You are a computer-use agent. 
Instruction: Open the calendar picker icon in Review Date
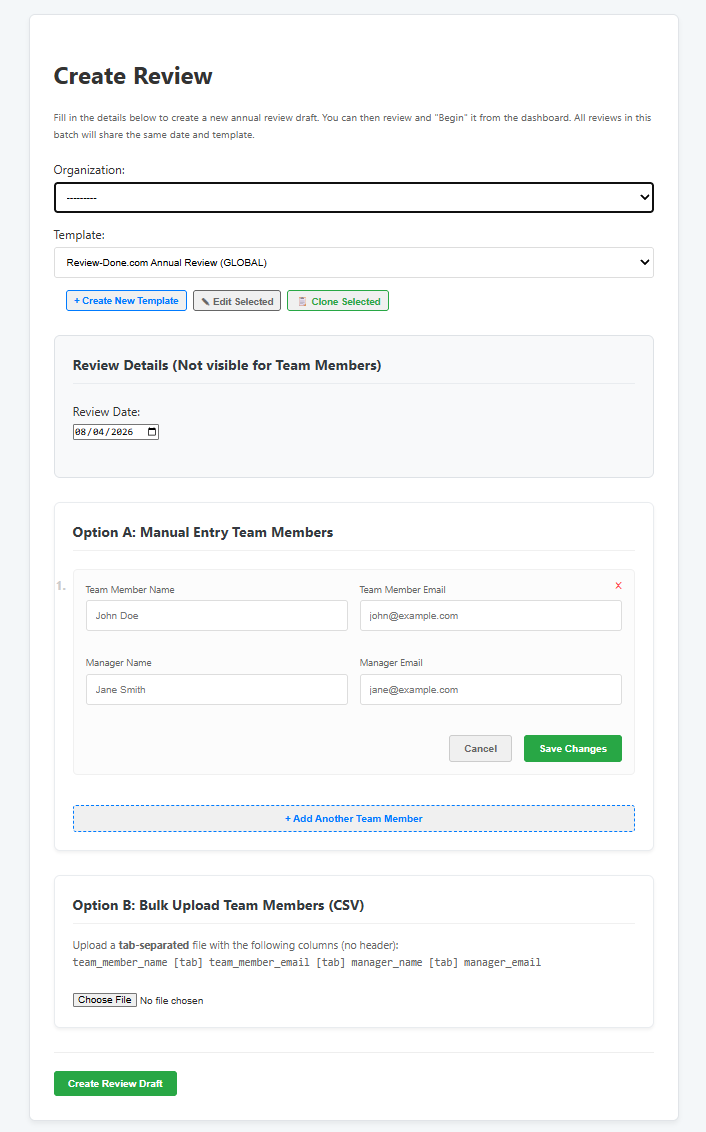[152, 432]
